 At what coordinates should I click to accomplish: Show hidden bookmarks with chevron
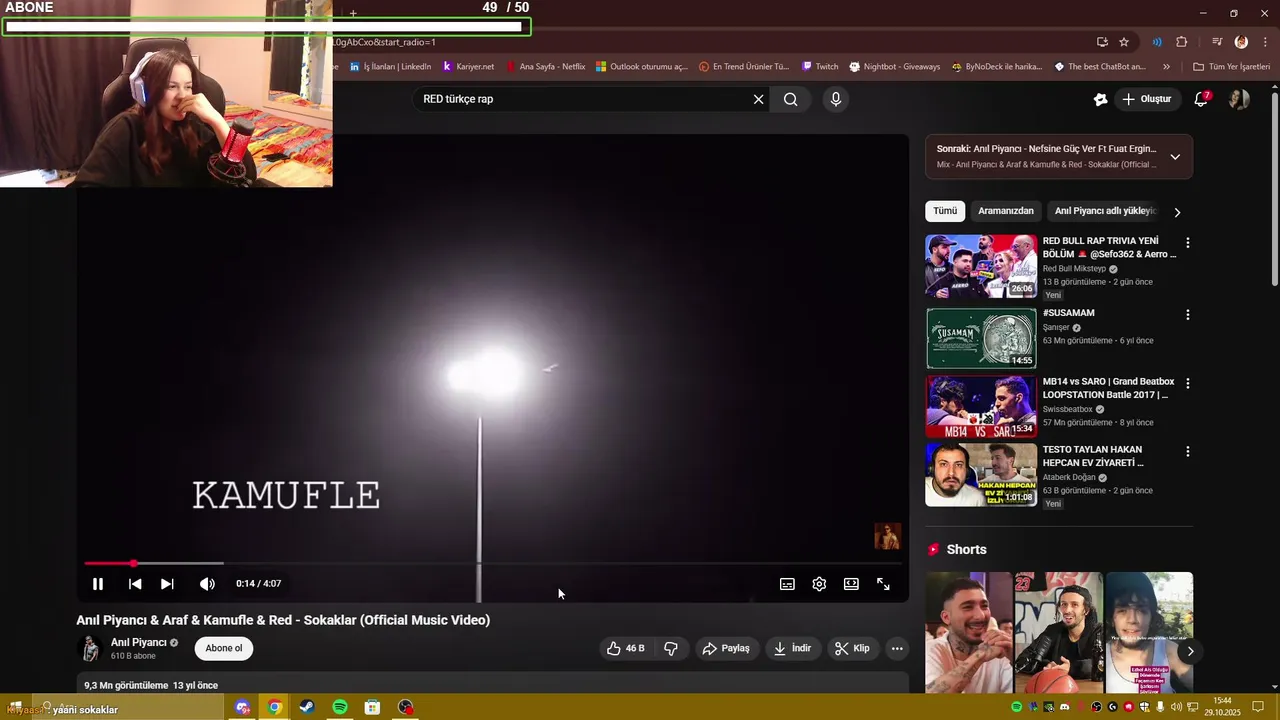click(1166, 67)
